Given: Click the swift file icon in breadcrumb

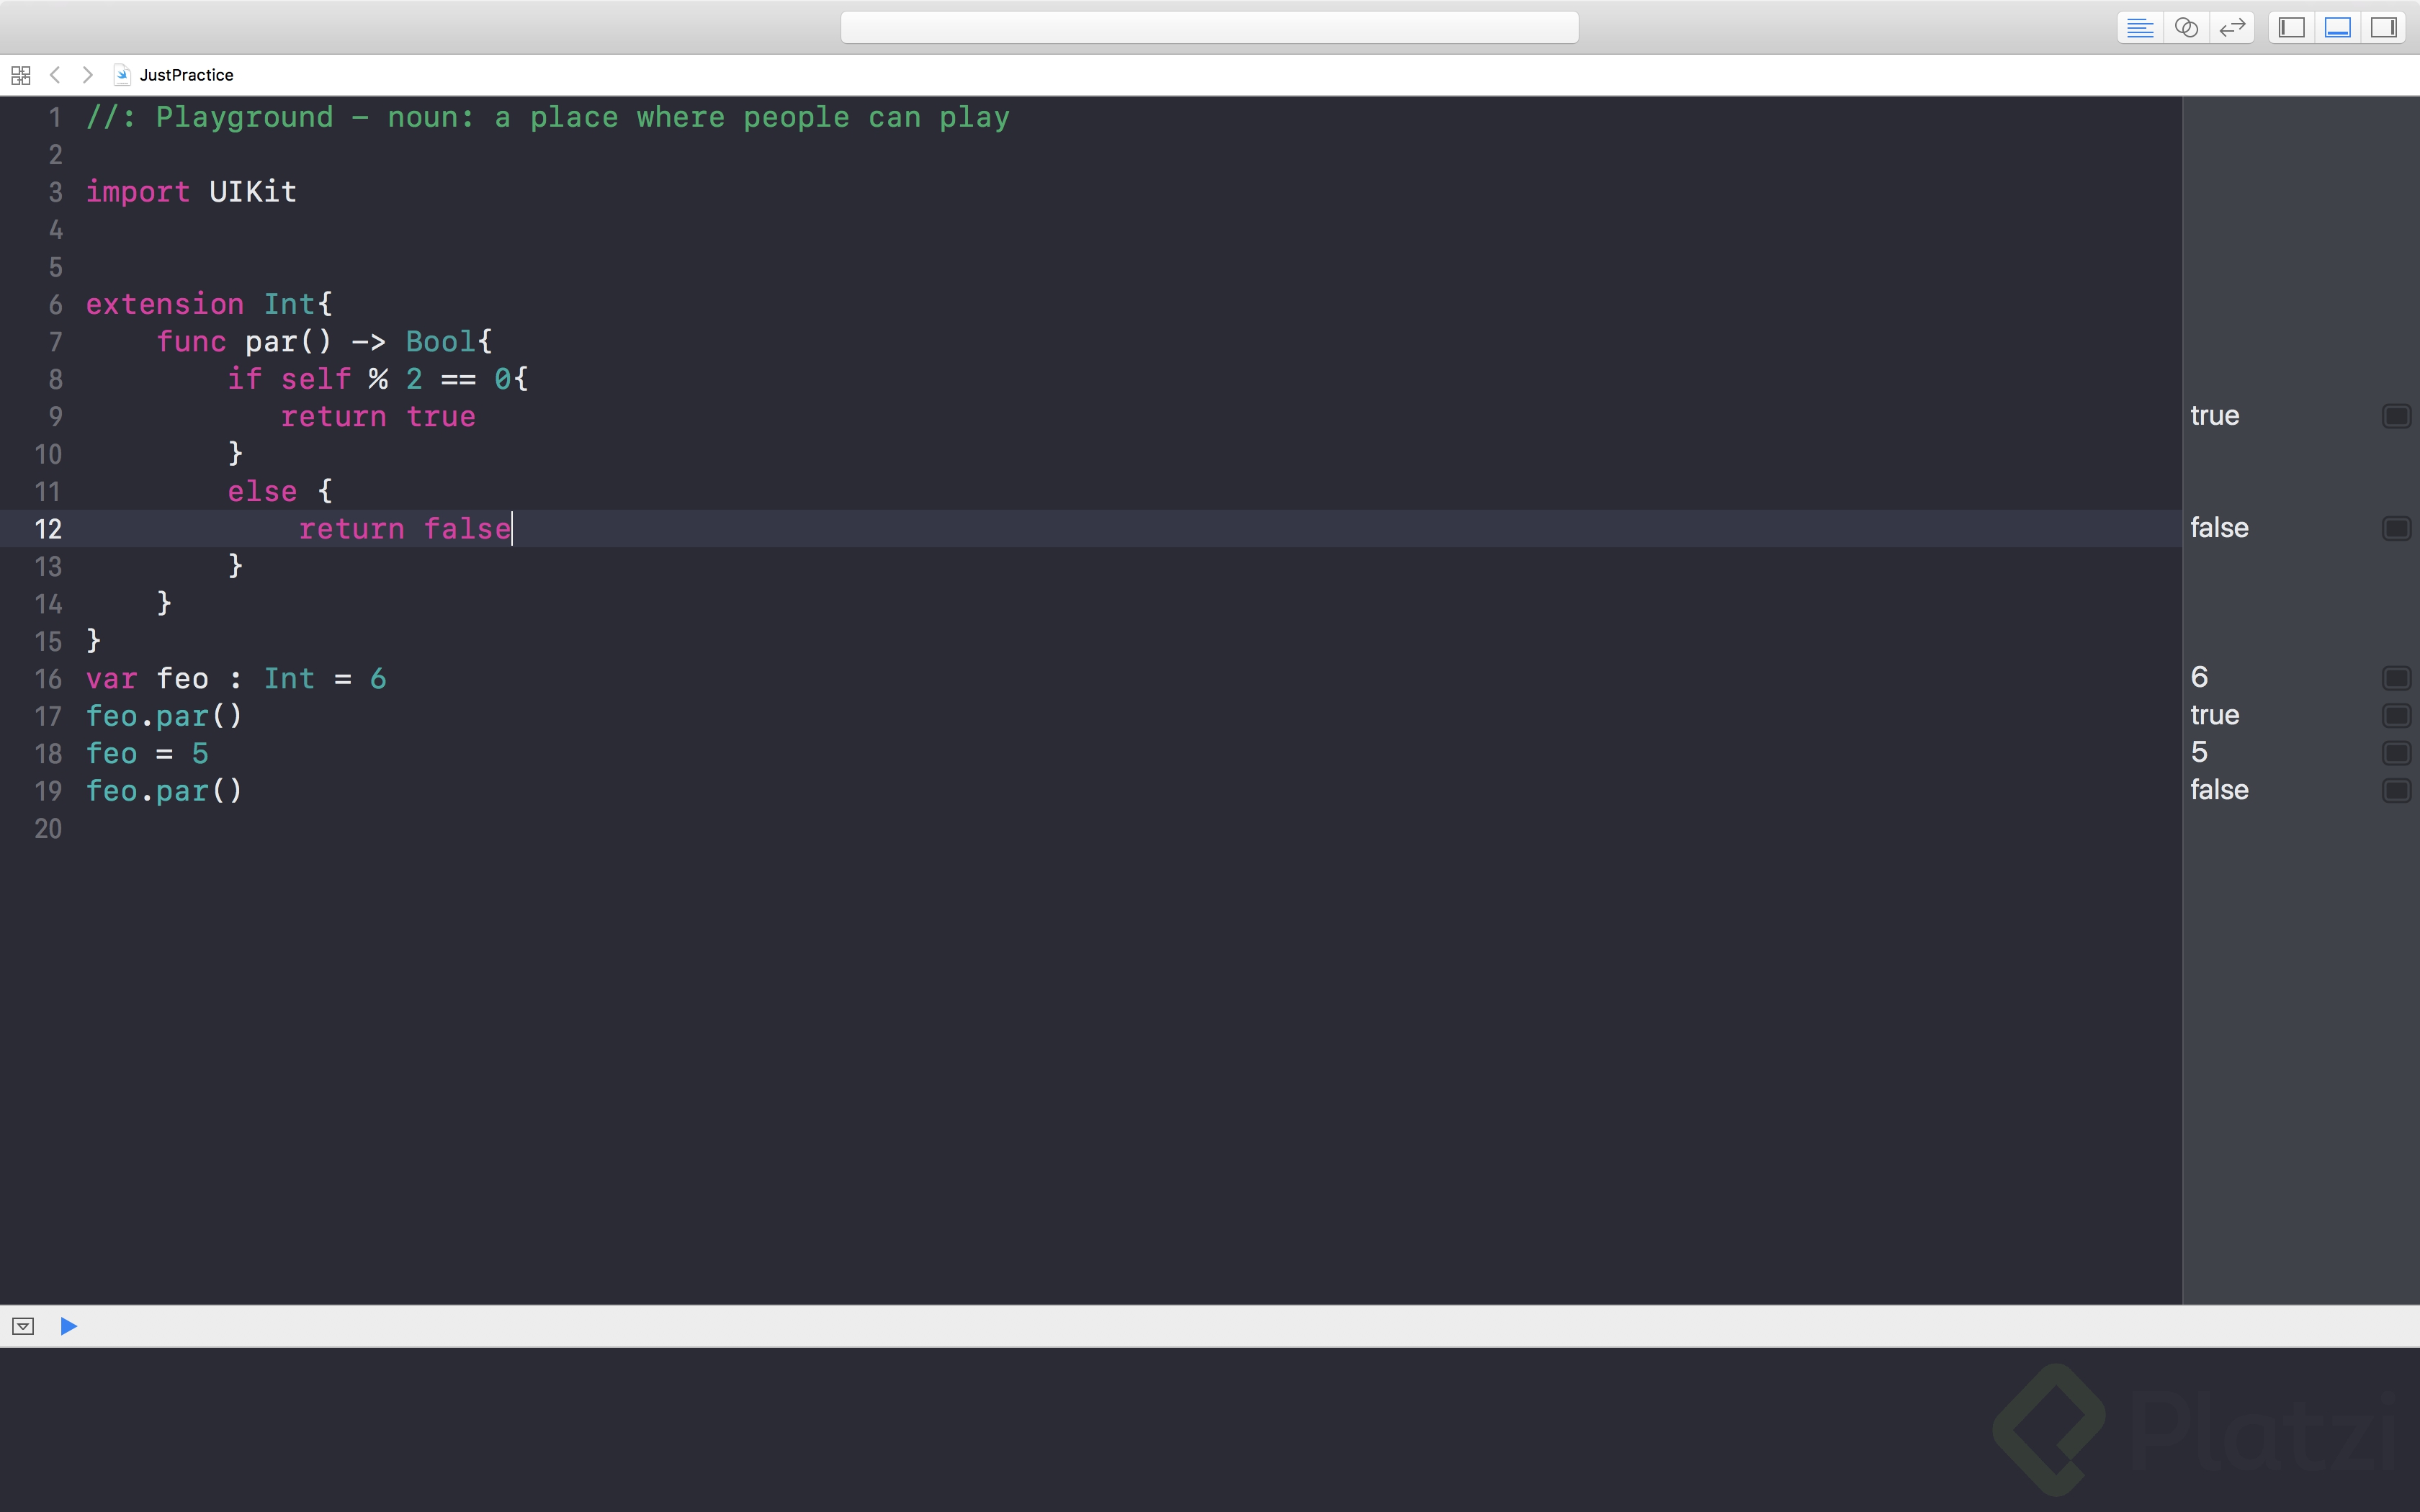Looking at the screenshot, I should tap(122, 75).
